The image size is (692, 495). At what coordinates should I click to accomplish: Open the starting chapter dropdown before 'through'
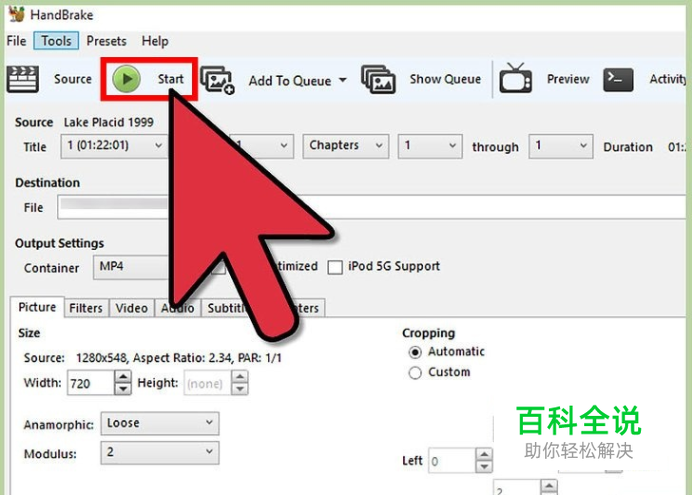430,146
